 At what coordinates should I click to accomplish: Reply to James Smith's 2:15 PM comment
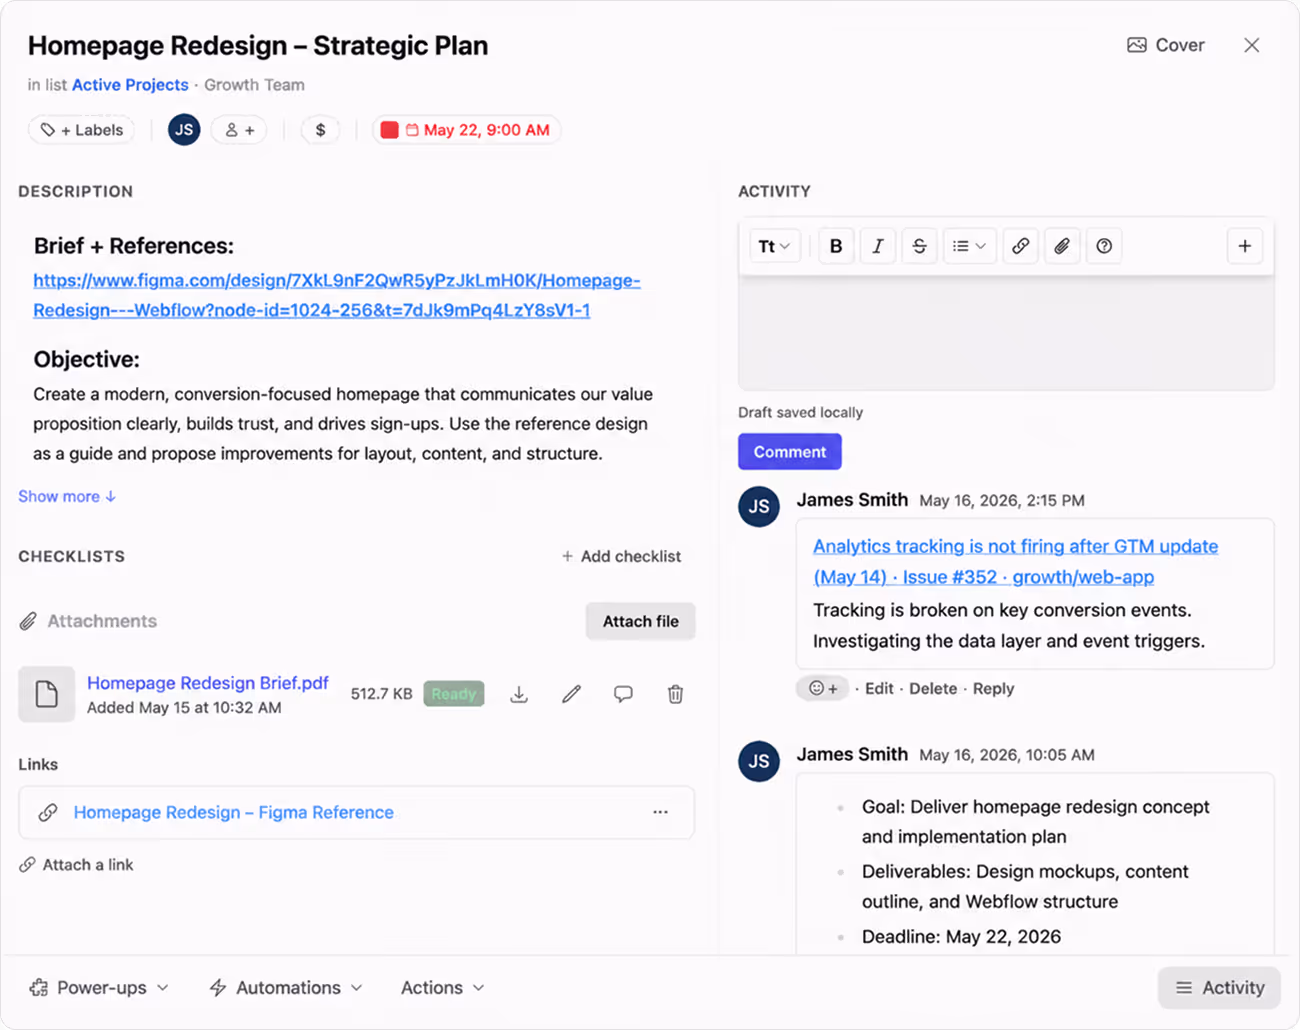(993, 688)
